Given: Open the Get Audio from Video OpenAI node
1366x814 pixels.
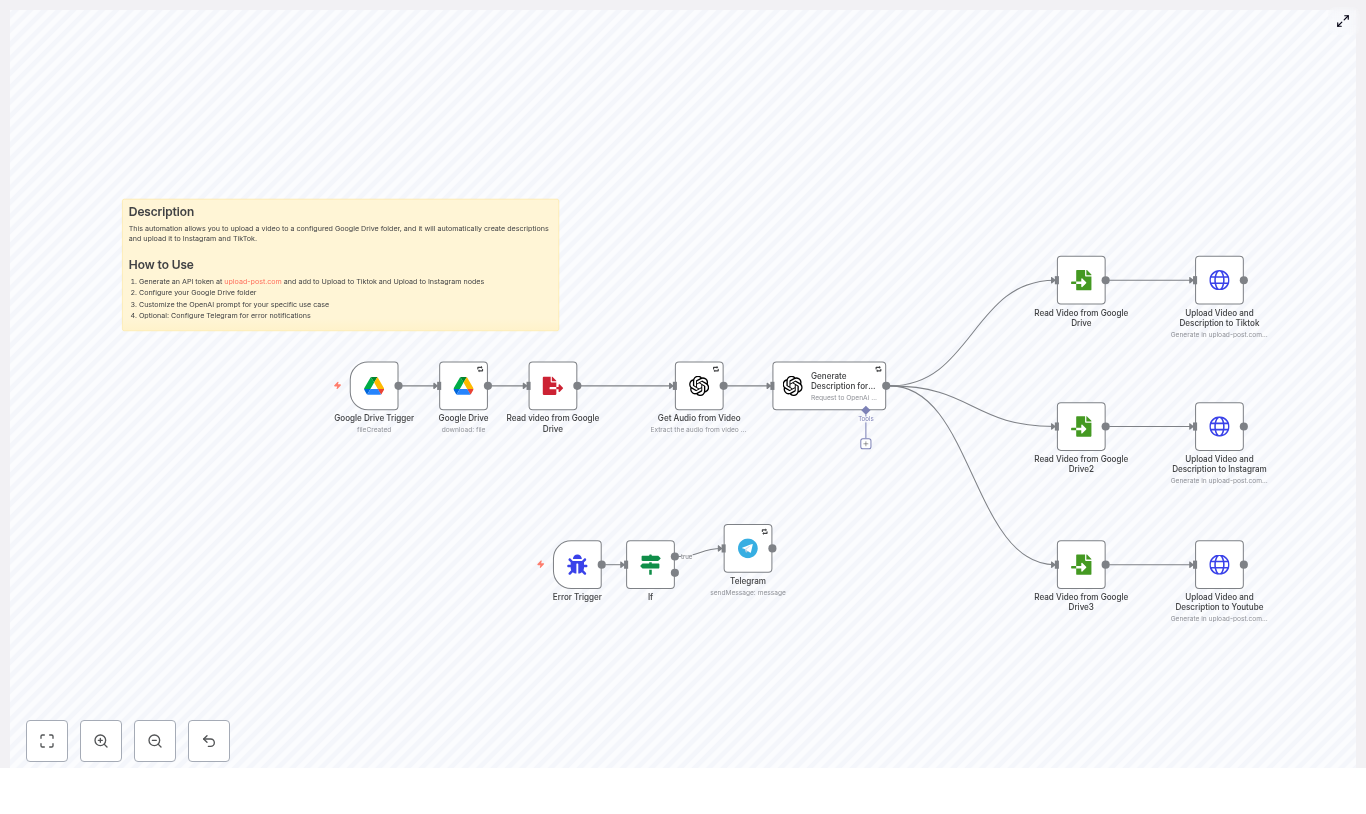Looking at the screenshot, I should point(699,385).
